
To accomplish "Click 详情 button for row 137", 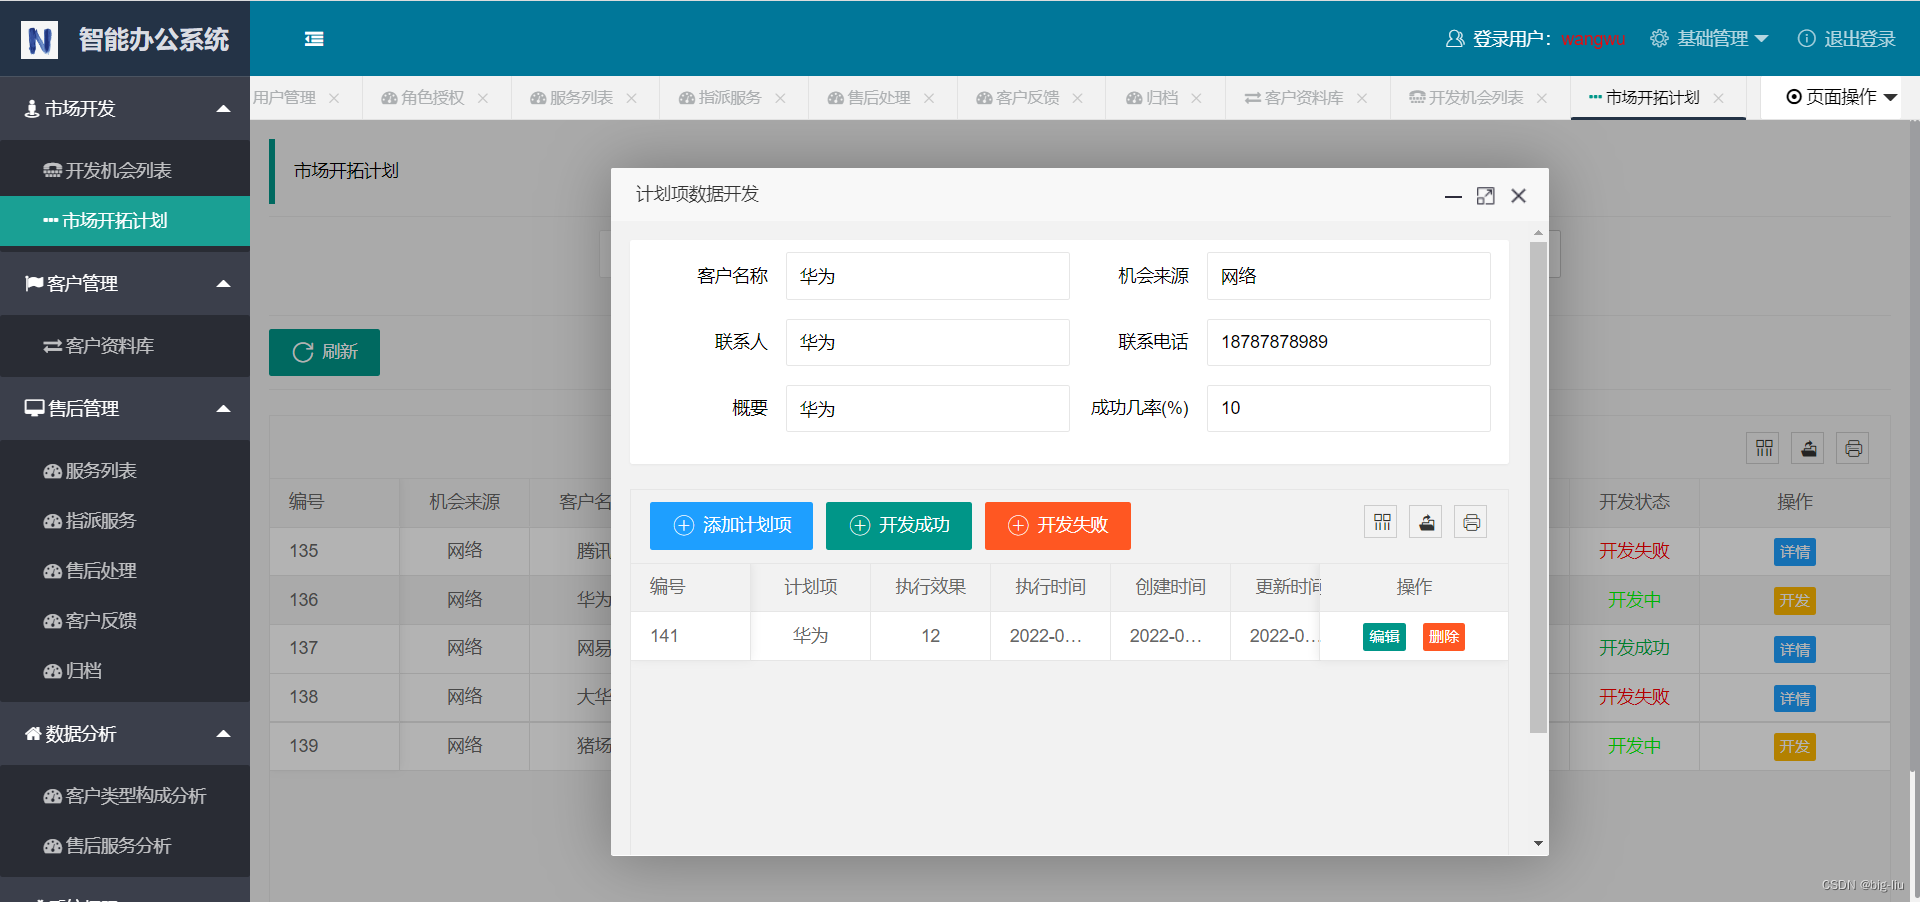I will tap(1795, 650).
